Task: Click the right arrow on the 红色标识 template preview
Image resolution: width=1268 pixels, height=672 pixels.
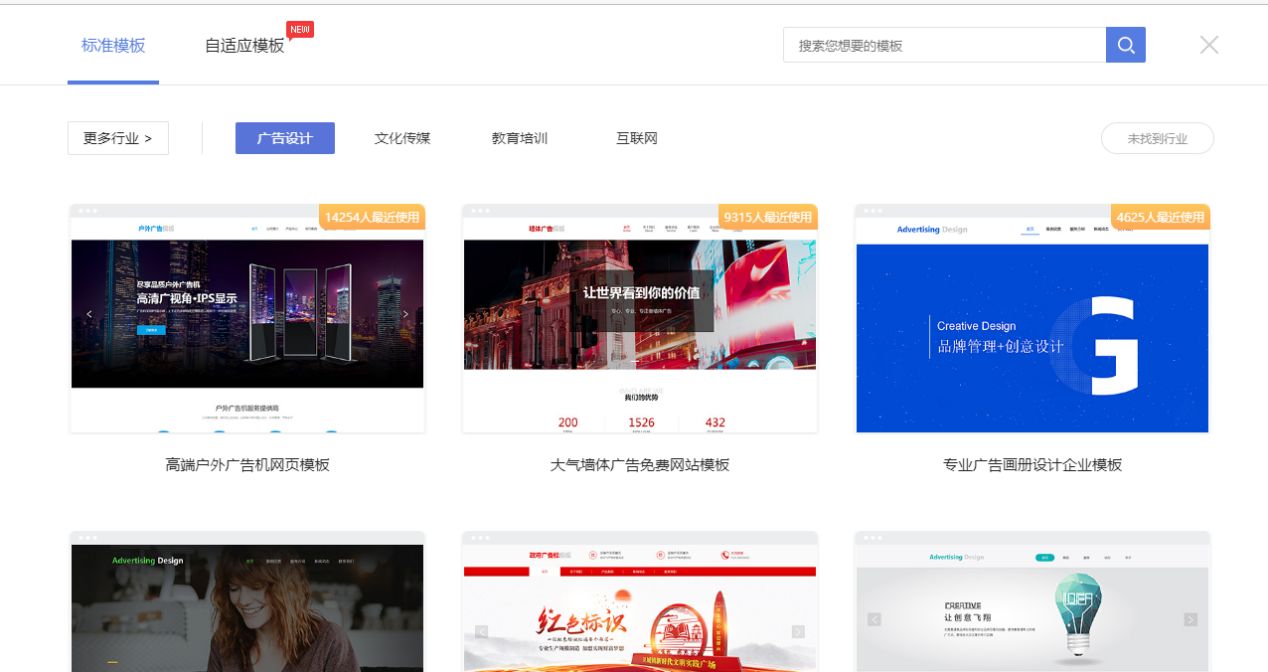Action: (797, 632)
